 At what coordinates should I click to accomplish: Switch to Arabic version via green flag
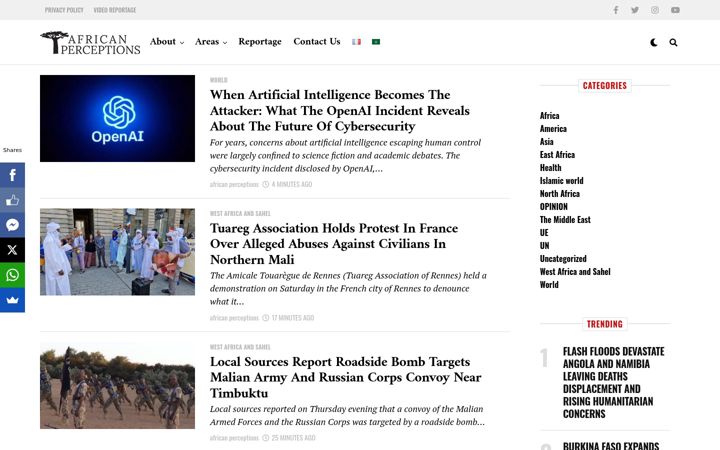pyautogui.click(x=376, y=42)
